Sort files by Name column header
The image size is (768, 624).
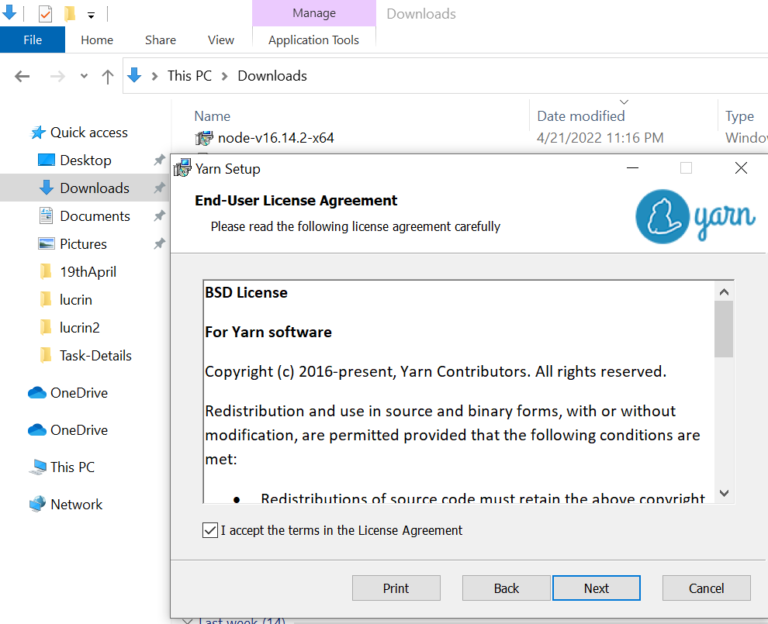(x=212, y=116)
